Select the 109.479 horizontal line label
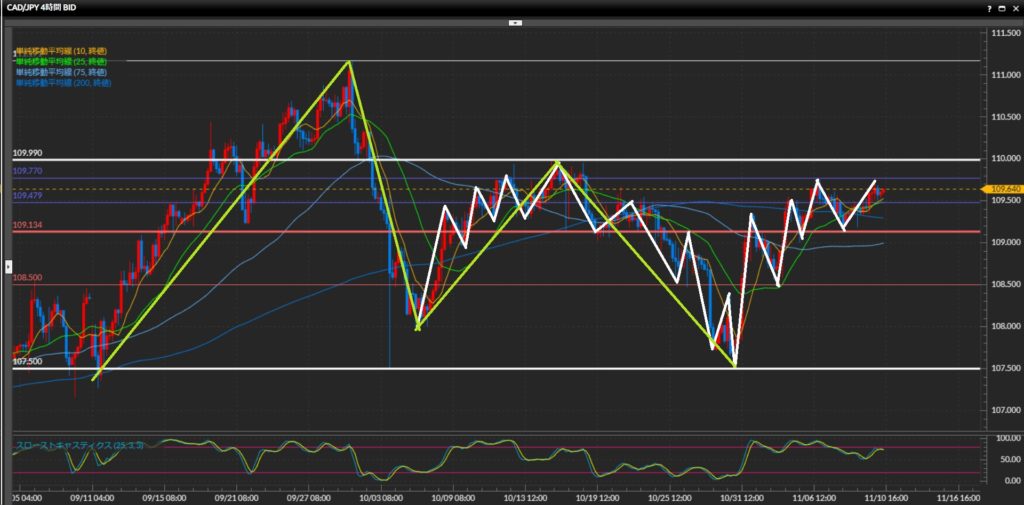 click(x=28, y=196)
